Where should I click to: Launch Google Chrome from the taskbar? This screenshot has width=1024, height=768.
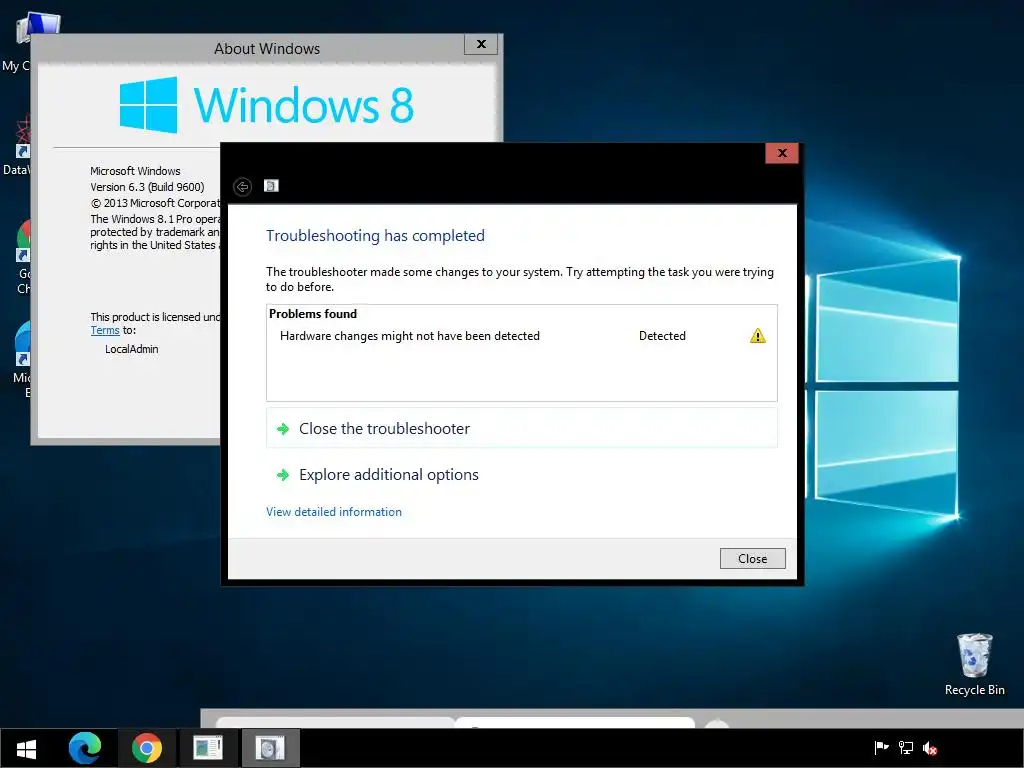coord(146,748)
